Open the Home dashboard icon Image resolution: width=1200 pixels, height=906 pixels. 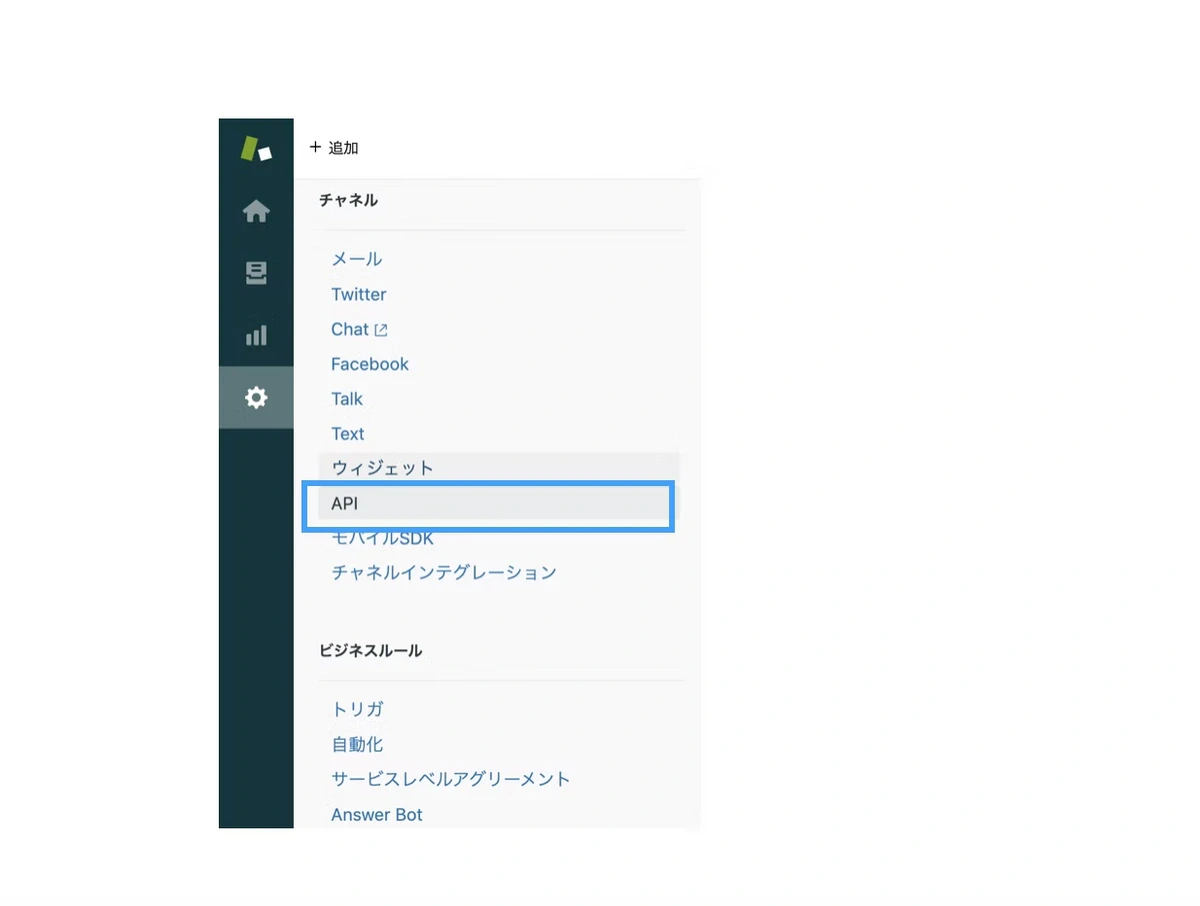[256, 211]
